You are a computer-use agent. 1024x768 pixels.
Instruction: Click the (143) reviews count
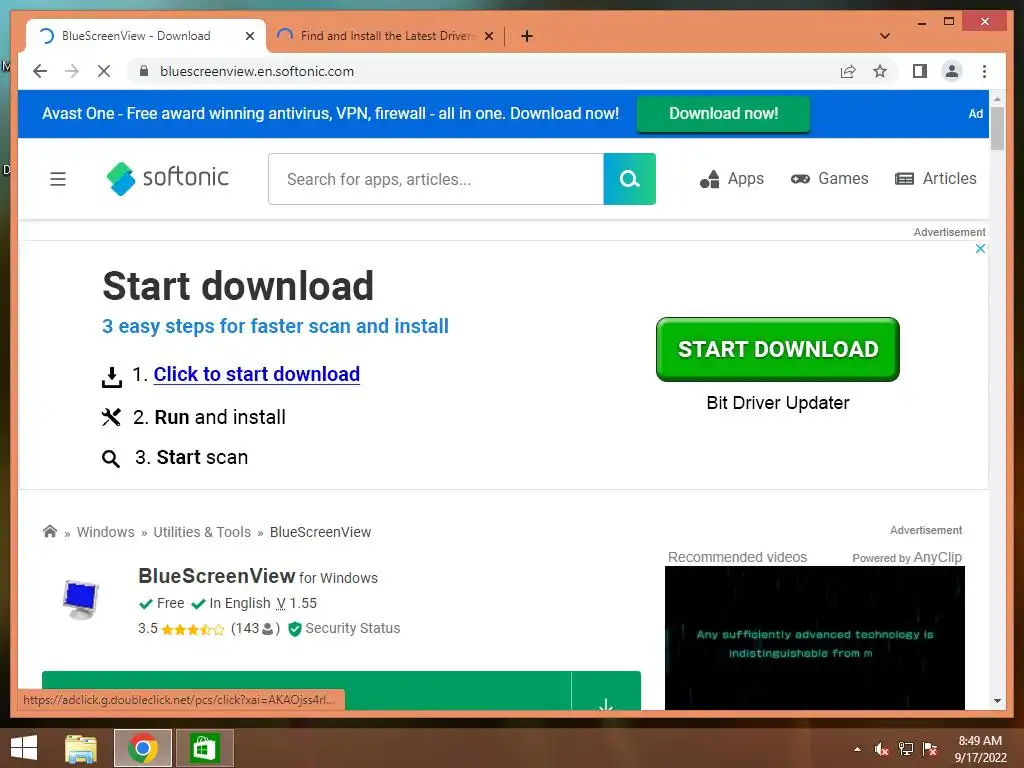[x=255, y=629]
